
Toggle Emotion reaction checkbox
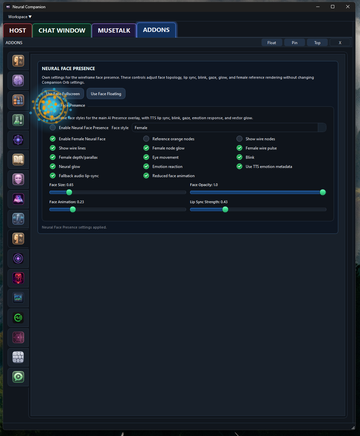[x=146, y=166]
